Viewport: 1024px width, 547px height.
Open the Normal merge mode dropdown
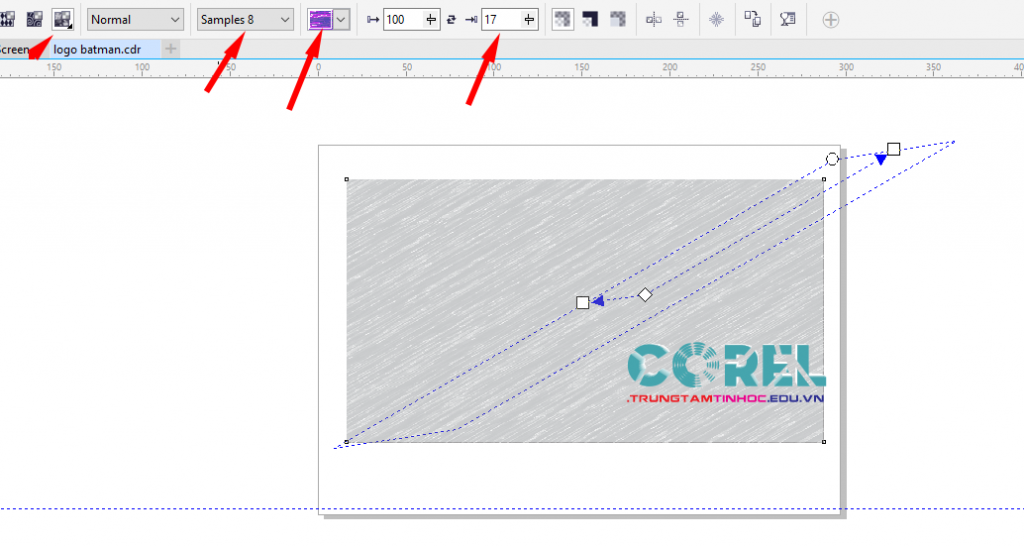pos(135,20)
